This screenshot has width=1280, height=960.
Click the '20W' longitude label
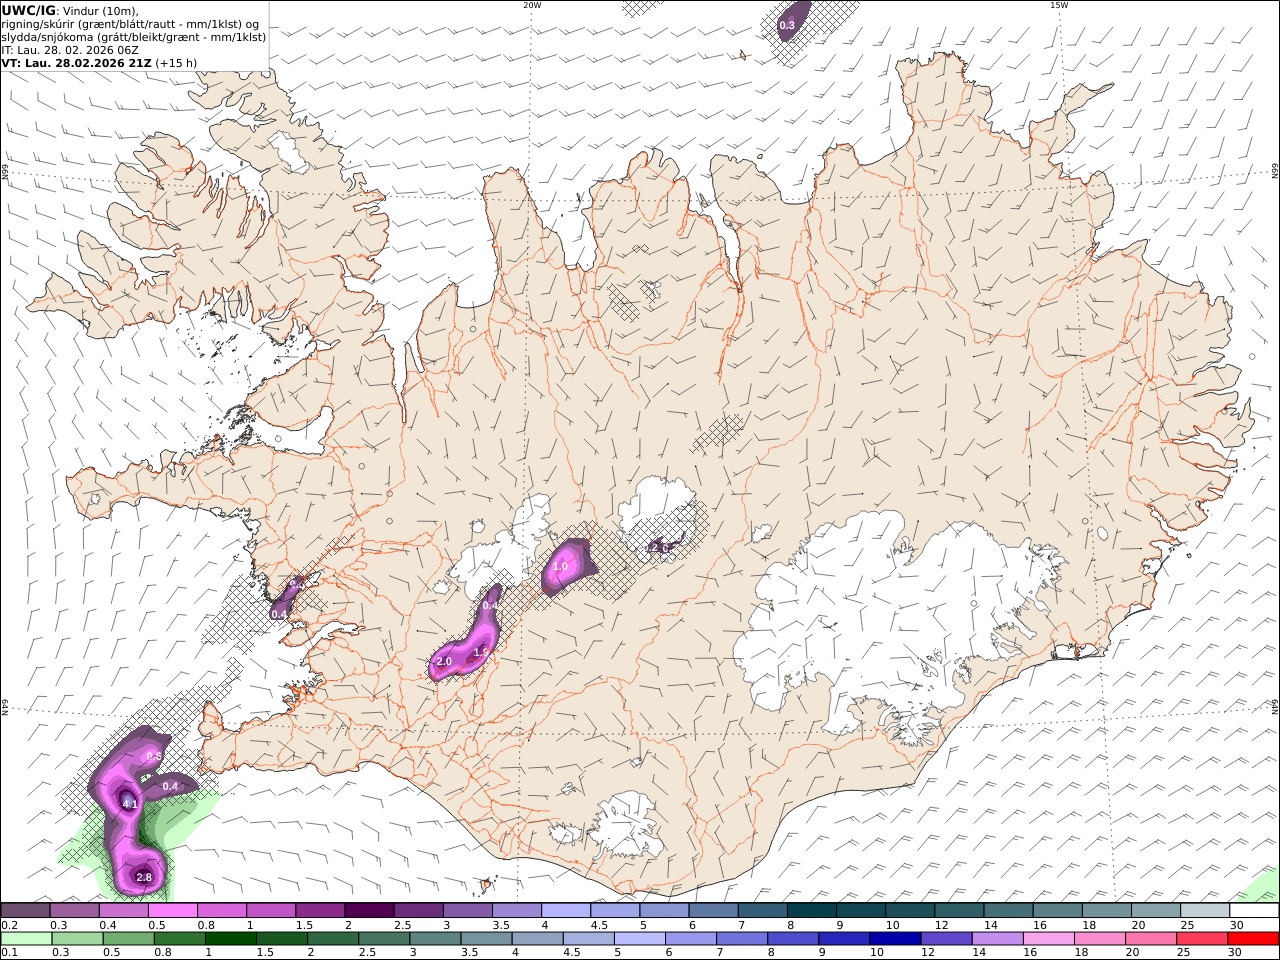tap(532, 5)
